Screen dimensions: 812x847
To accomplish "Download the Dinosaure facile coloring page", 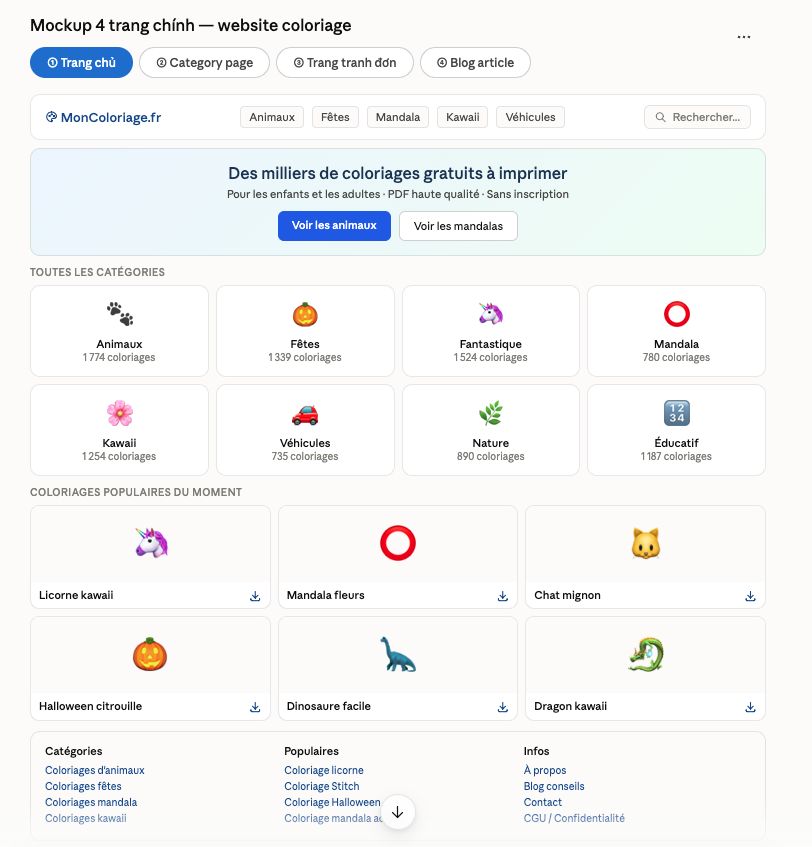I will (x=502, y=707).
